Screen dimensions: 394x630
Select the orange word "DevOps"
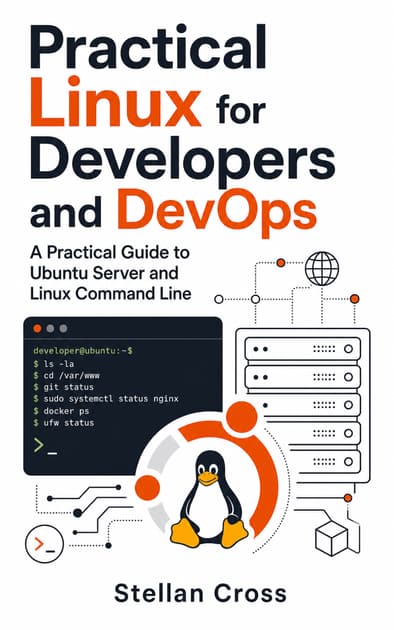pyautogui.click(x=217, y=213)
